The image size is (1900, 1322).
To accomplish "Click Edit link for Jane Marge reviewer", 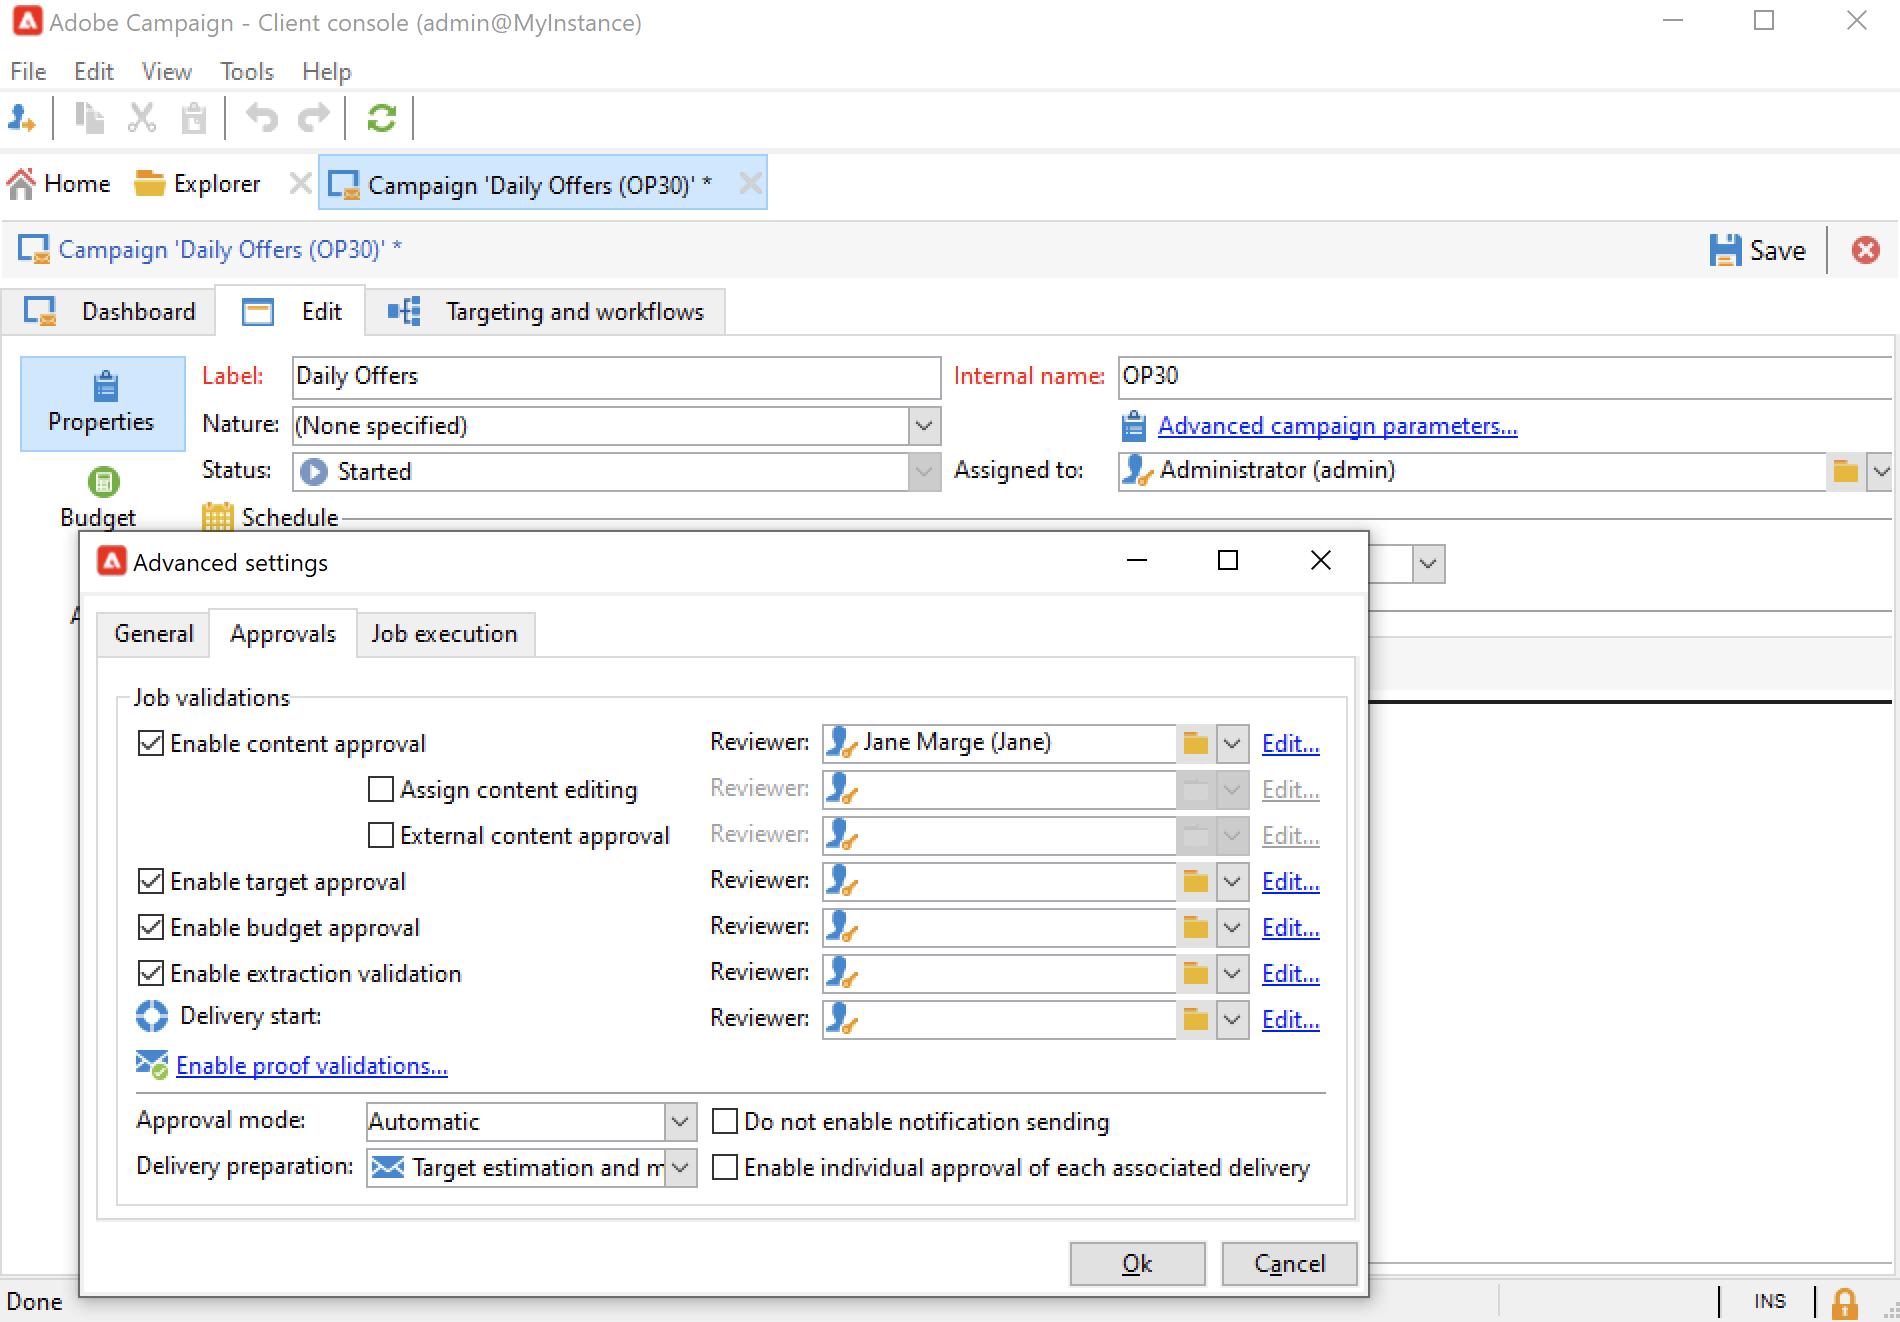I will click(1290, 743).
